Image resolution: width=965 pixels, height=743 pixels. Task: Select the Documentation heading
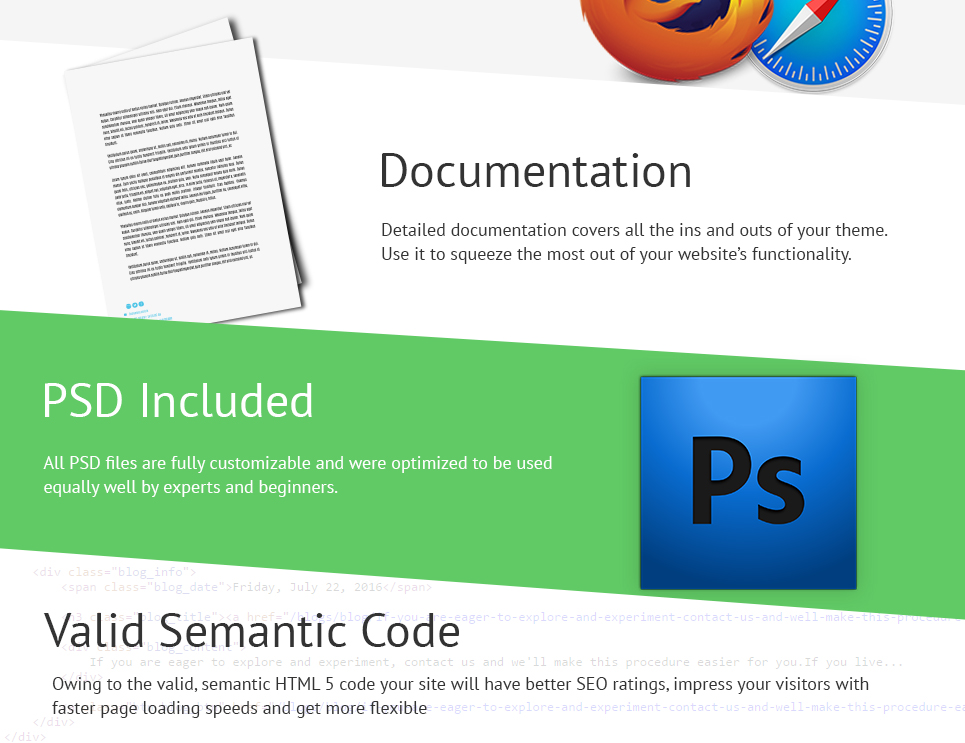click(535, 171)
